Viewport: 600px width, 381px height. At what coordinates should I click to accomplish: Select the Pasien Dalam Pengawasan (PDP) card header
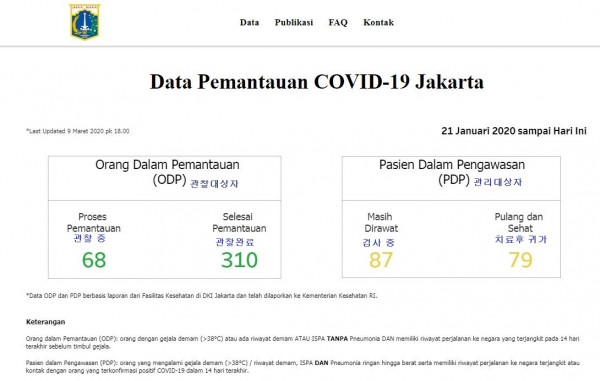point(452,178)
